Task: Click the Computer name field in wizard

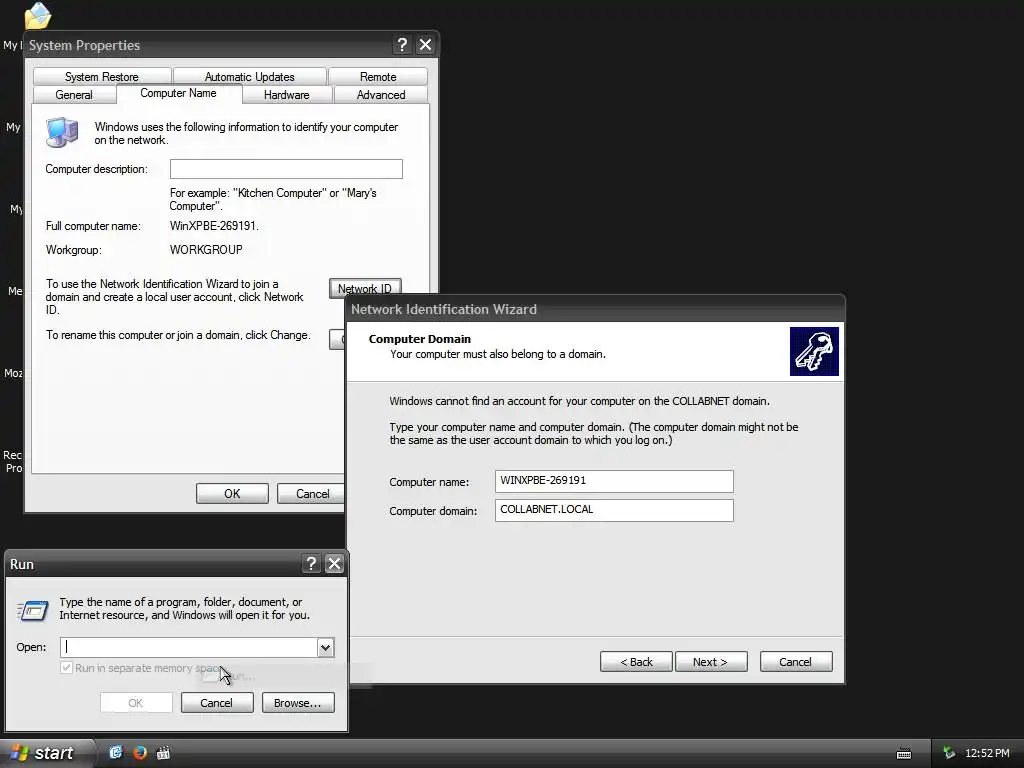Action: [x=614, y=481]
